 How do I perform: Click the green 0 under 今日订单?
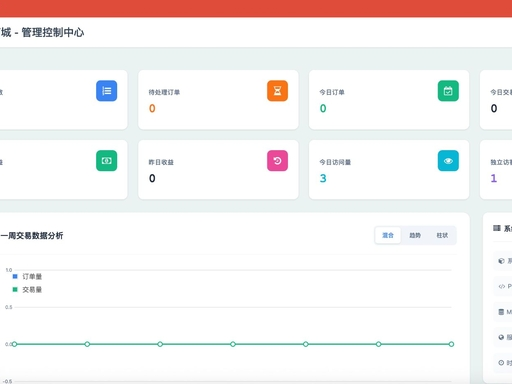(323, 108)
